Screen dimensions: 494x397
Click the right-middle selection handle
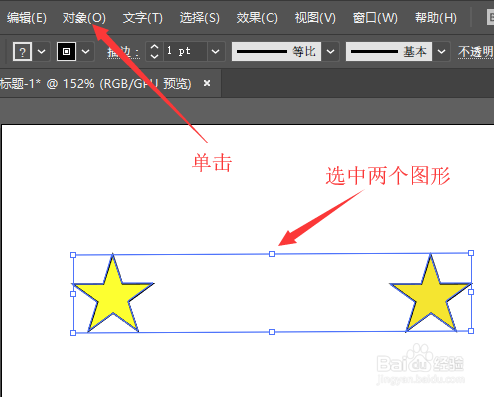[471, 292]
